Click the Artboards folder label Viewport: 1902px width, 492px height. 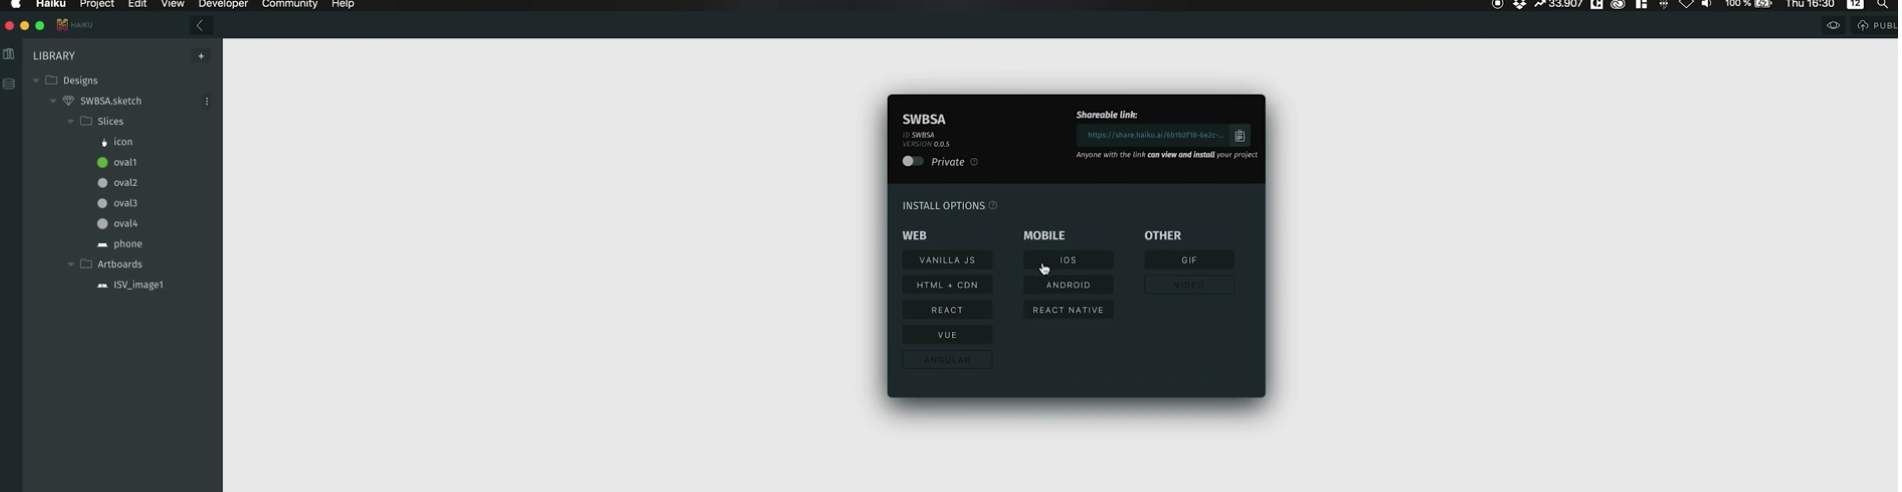[x=120, y=264]
